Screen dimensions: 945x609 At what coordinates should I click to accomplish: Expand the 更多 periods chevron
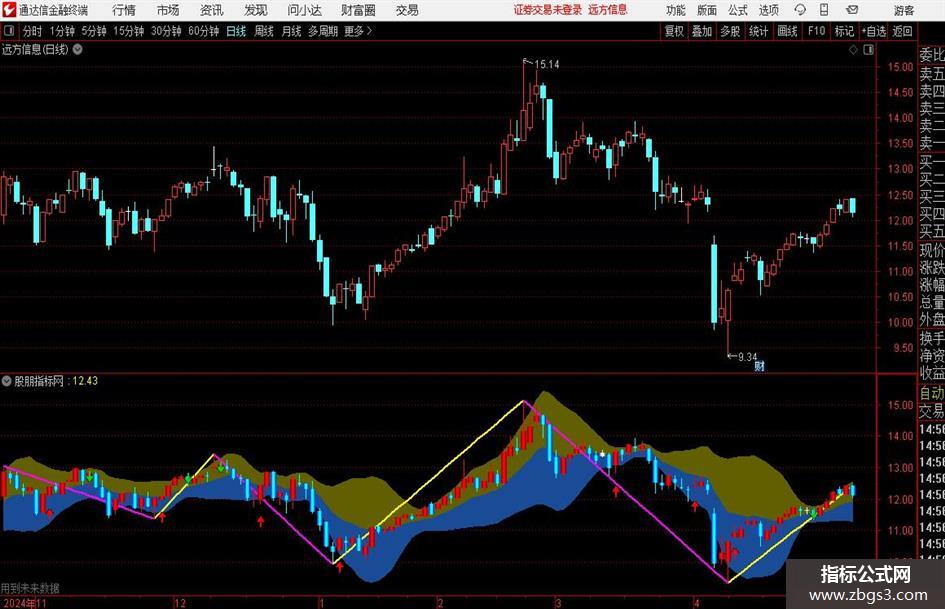coord(359,31)
